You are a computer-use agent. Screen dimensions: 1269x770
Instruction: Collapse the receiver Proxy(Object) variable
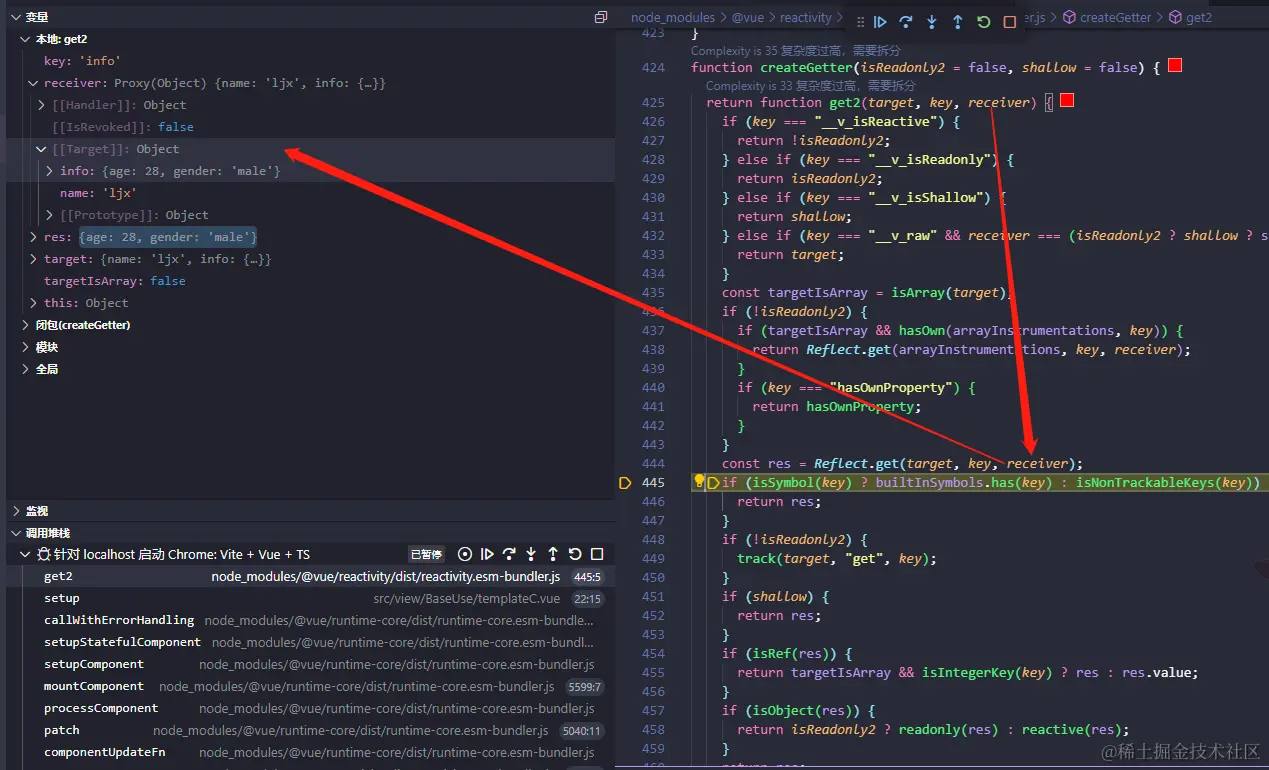click(34, 83)
